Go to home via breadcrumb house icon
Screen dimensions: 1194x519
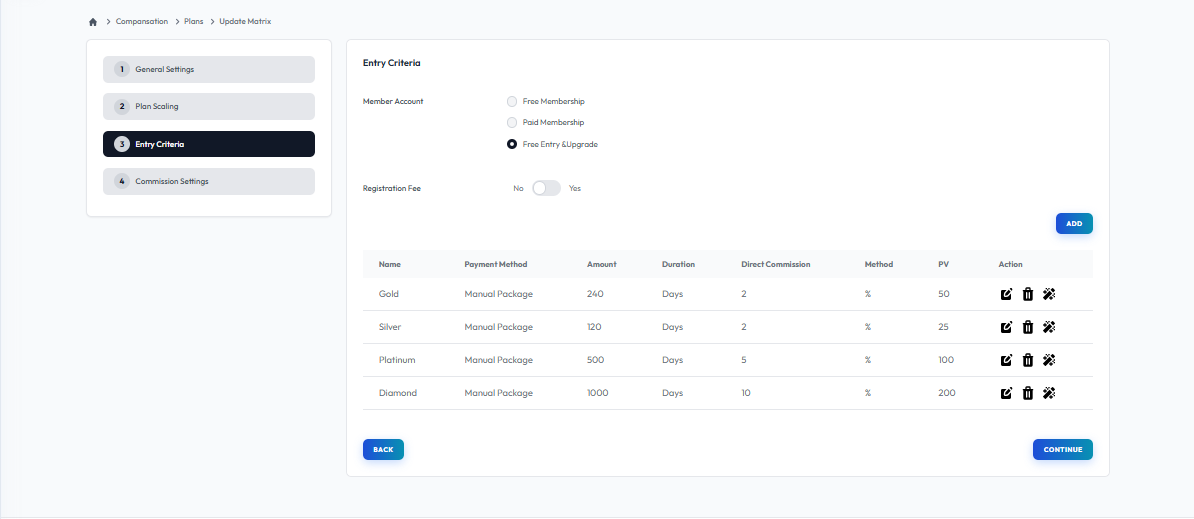[x=93, y=22]
